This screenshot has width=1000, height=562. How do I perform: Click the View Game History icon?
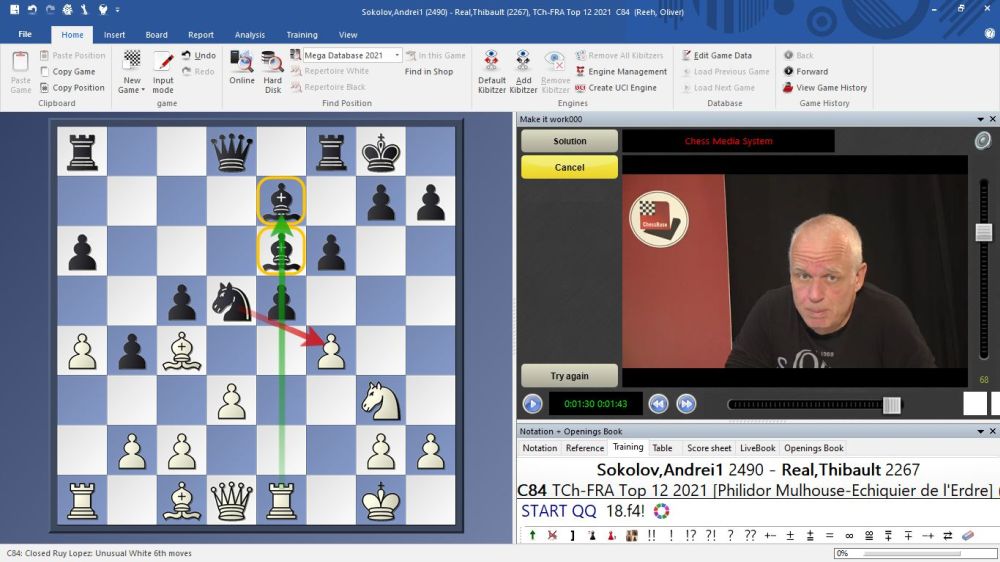pyautogui.click(x=788, y=88)
